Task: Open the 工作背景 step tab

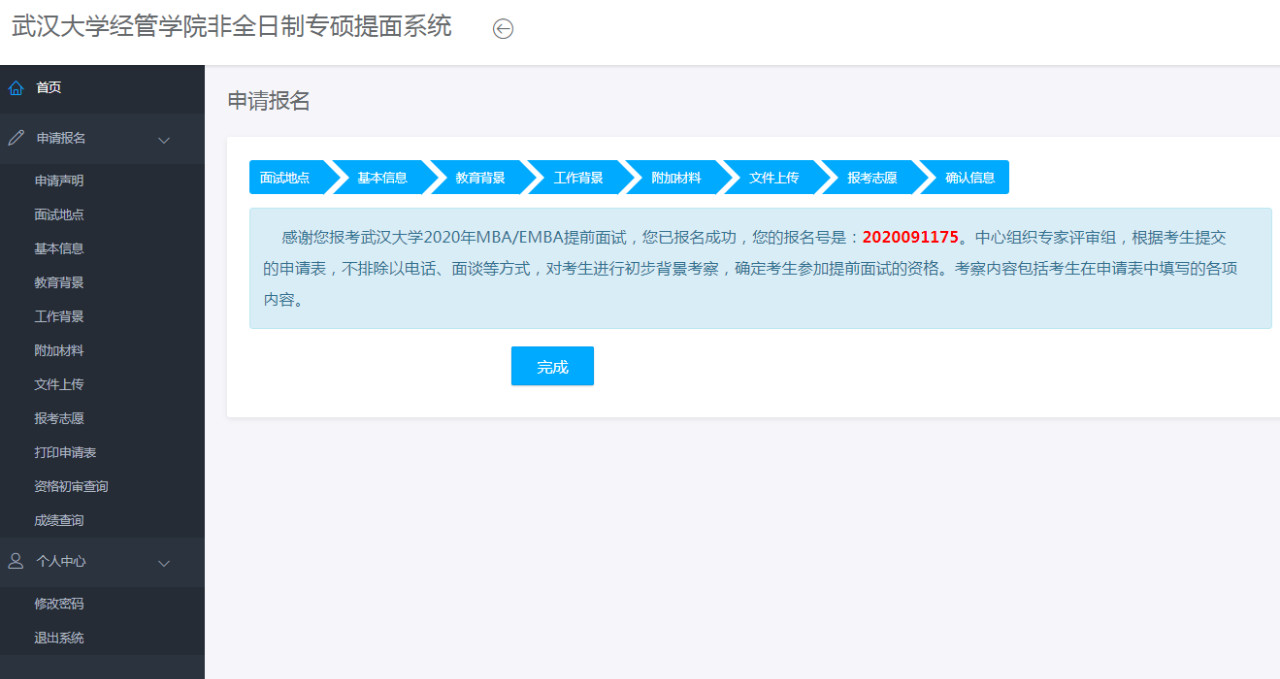Action: (x=578, y=178)
